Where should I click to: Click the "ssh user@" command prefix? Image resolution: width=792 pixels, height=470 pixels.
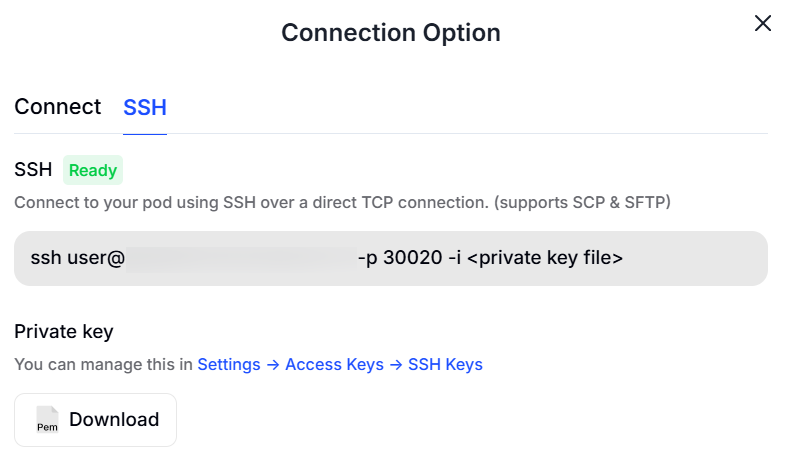point(77,258)
